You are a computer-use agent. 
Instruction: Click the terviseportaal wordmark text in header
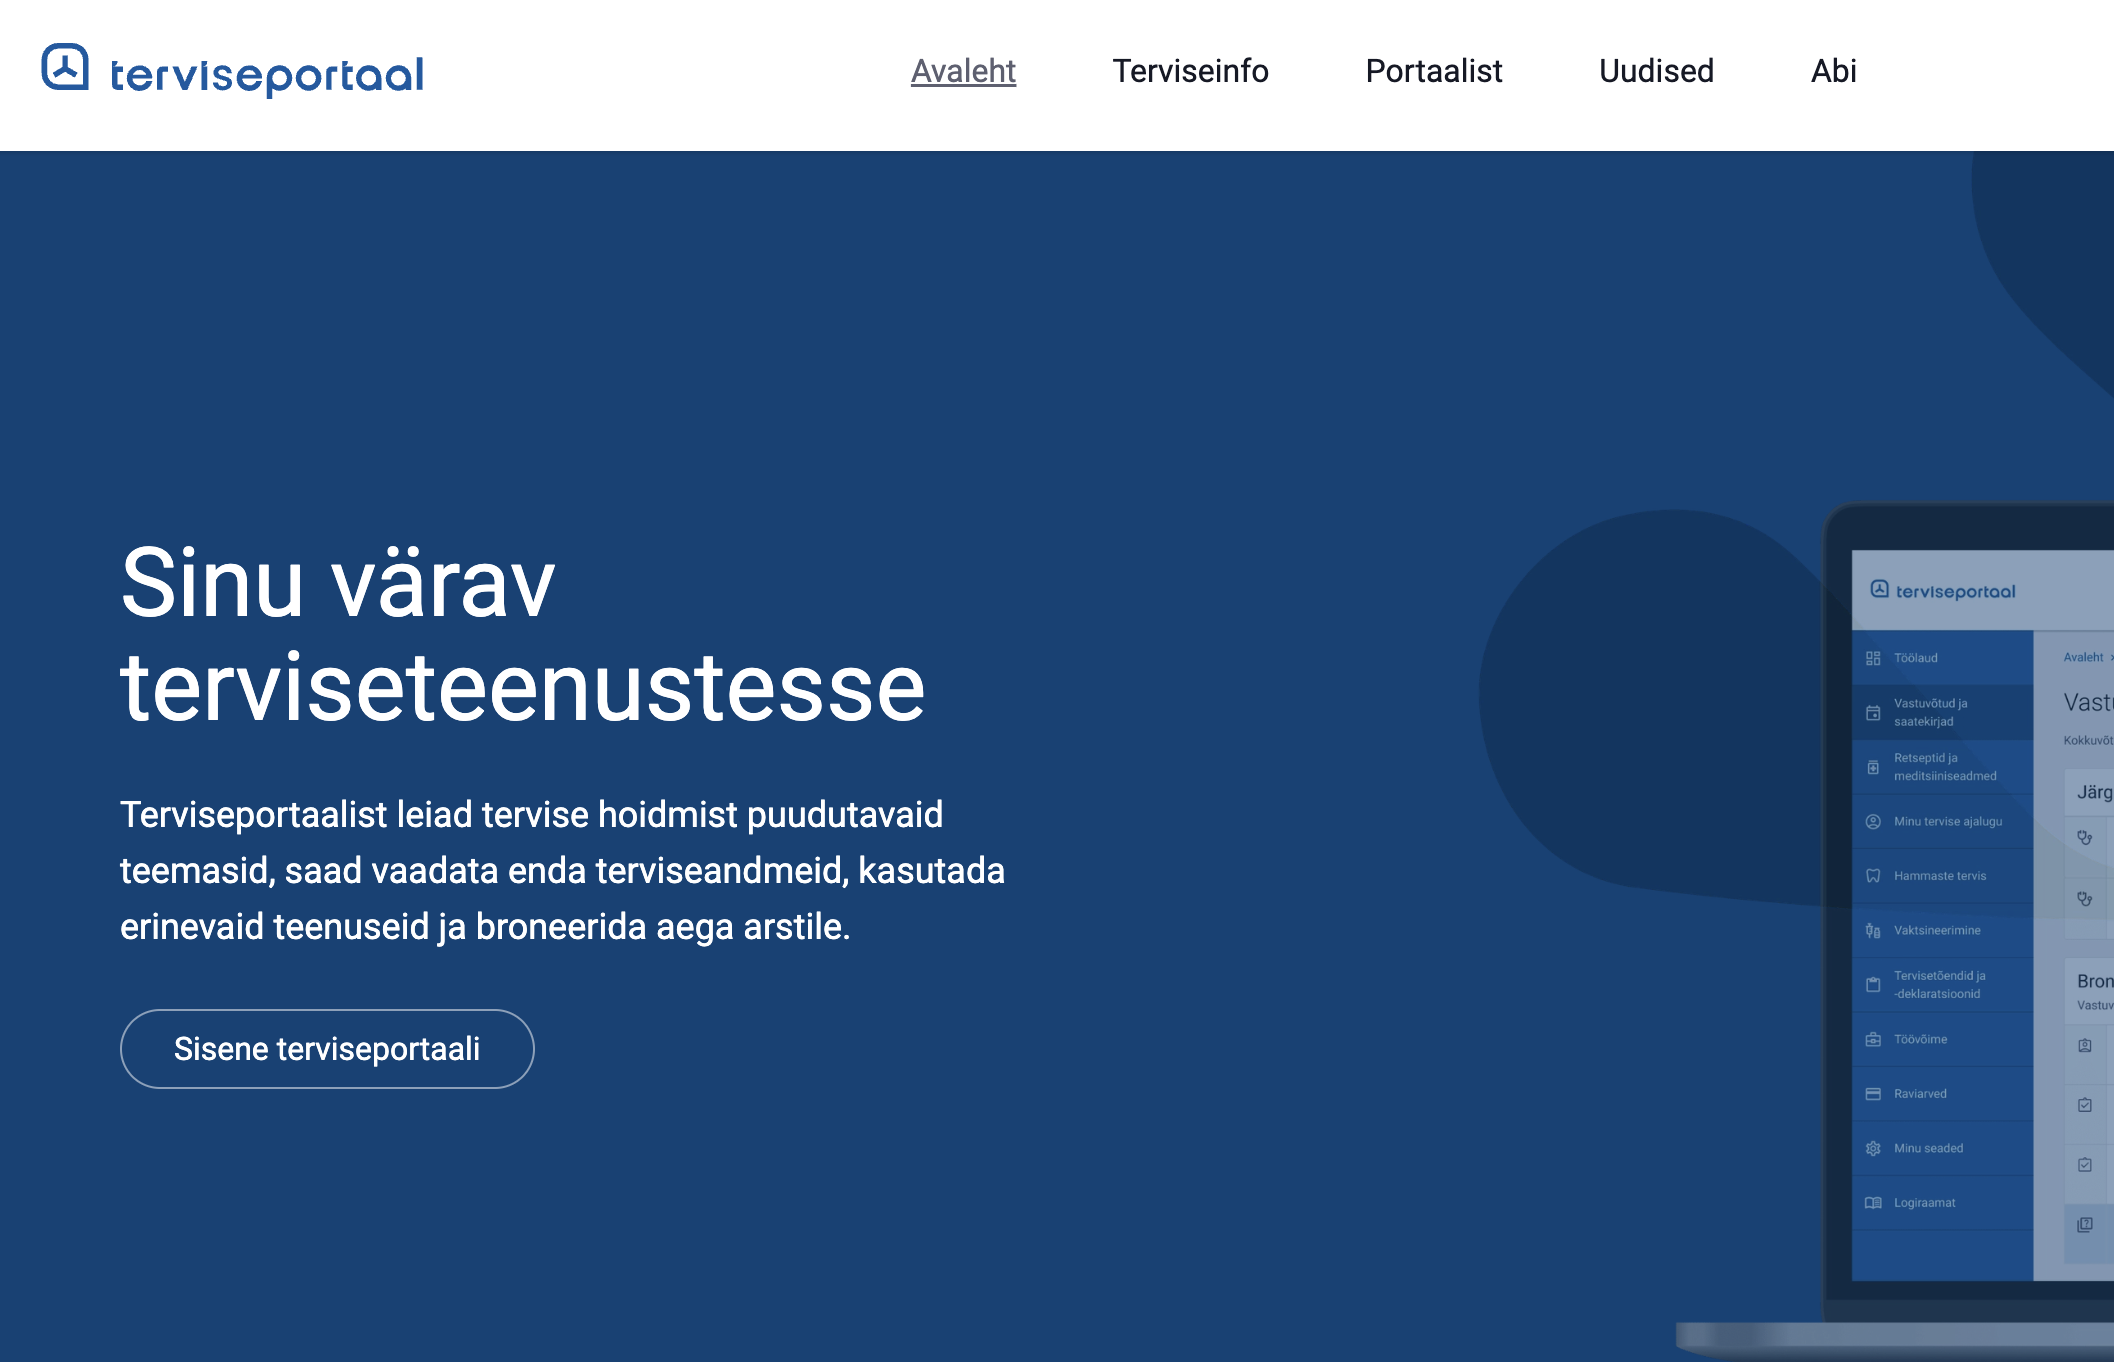coord(266,75)
